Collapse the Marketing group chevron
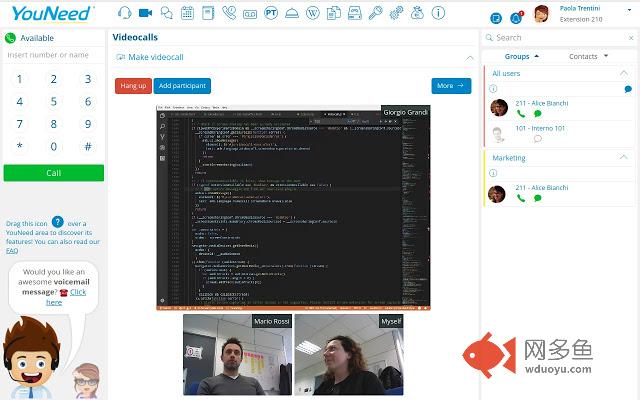Image resolution: width=640 pixels, height=400 pixels. pyautogui.click(x=624, y=158)
